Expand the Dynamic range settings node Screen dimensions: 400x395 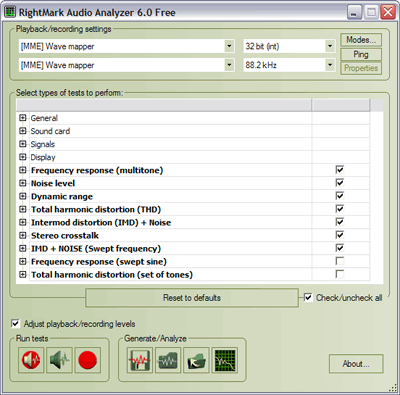coord(23,196)
